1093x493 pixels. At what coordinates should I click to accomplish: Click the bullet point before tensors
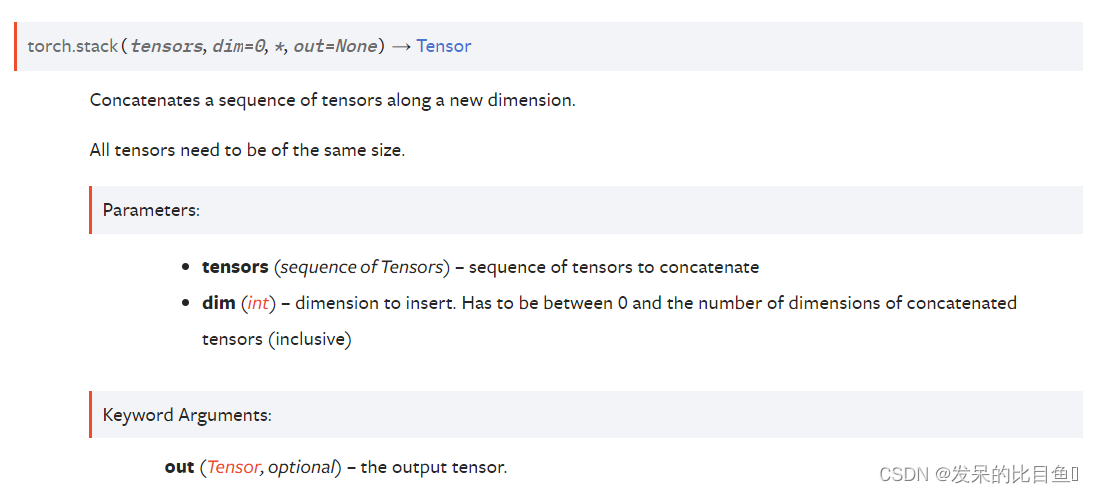185,267
